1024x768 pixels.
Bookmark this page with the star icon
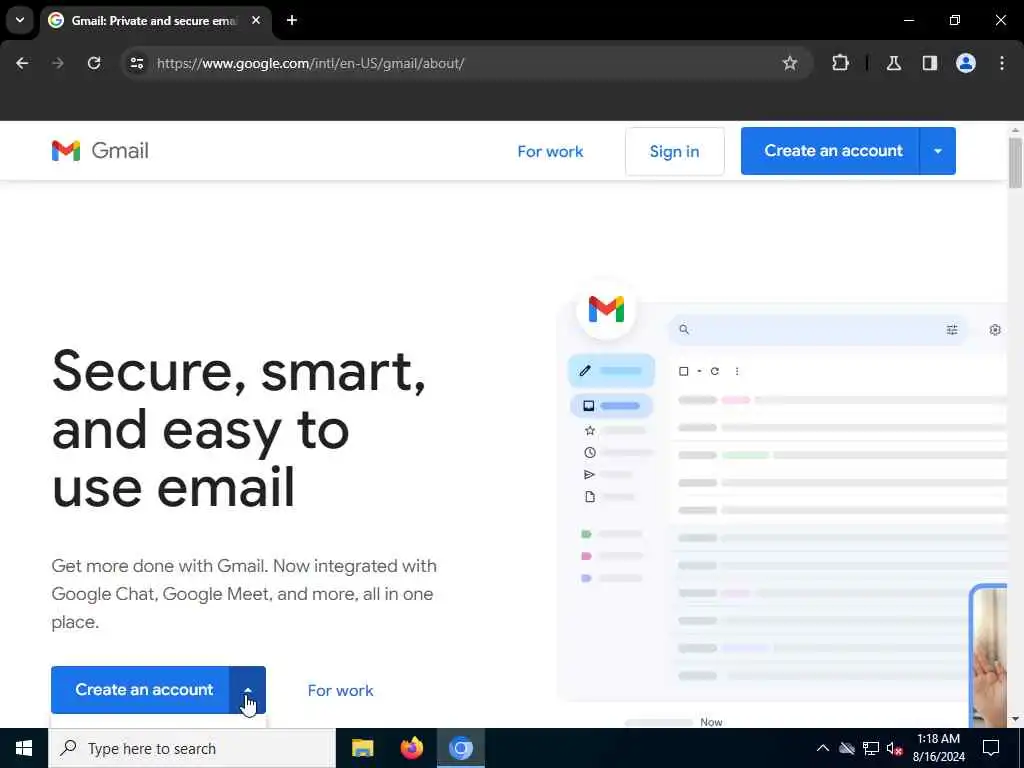(790, 63)
